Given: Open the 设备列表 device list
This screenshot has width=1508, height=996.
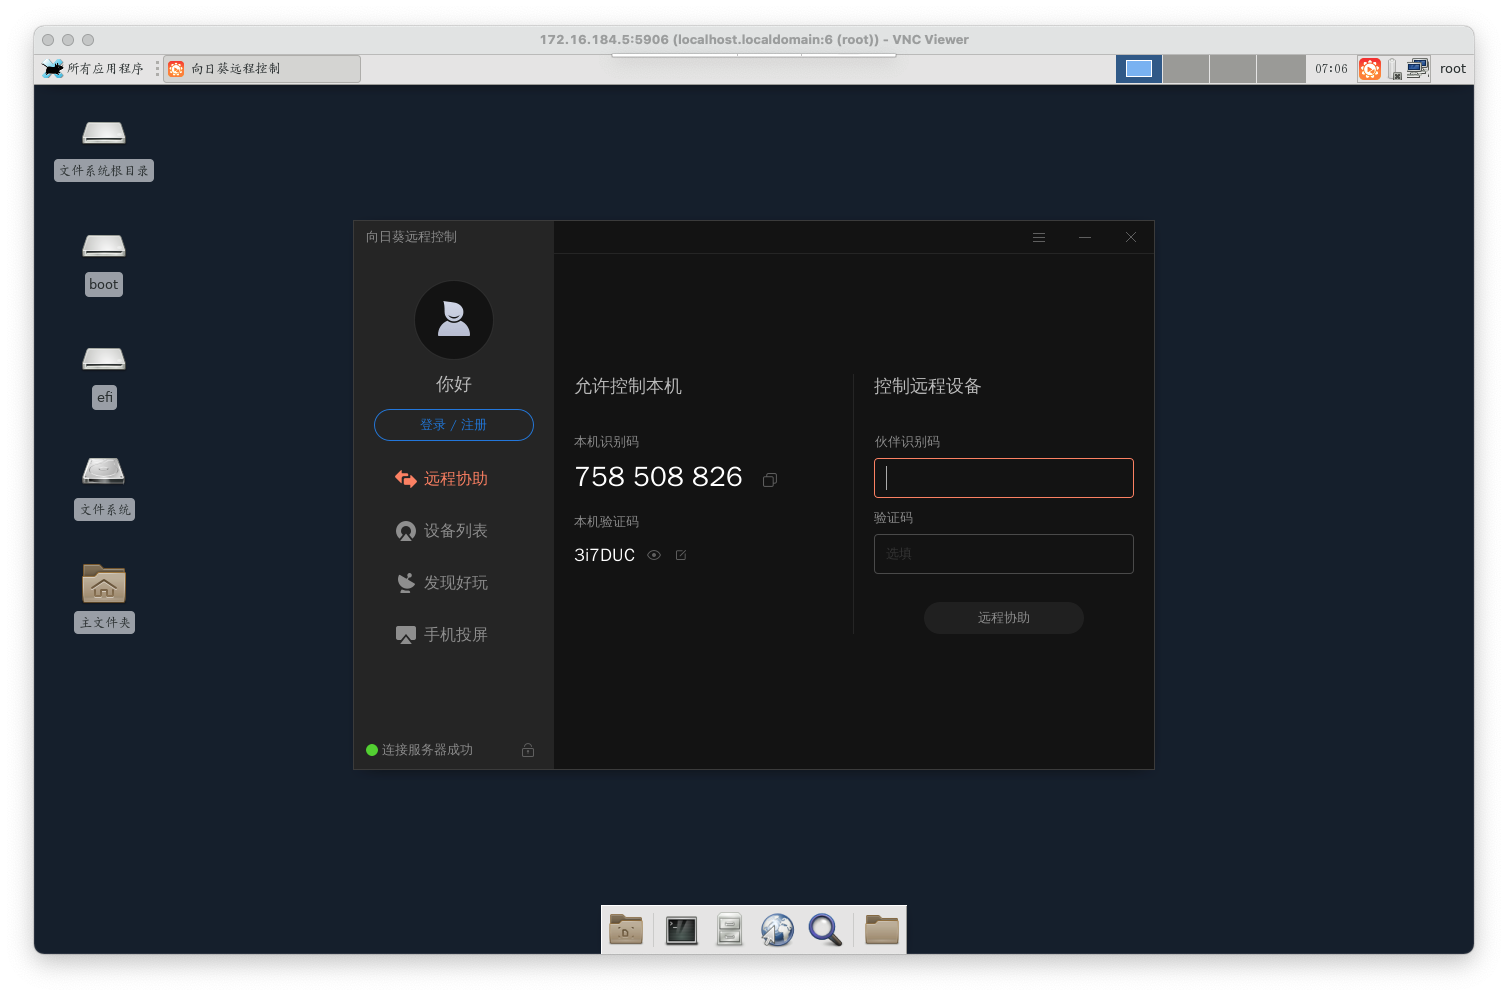Looking at the screenshot, I should click(x=442, y=531).
